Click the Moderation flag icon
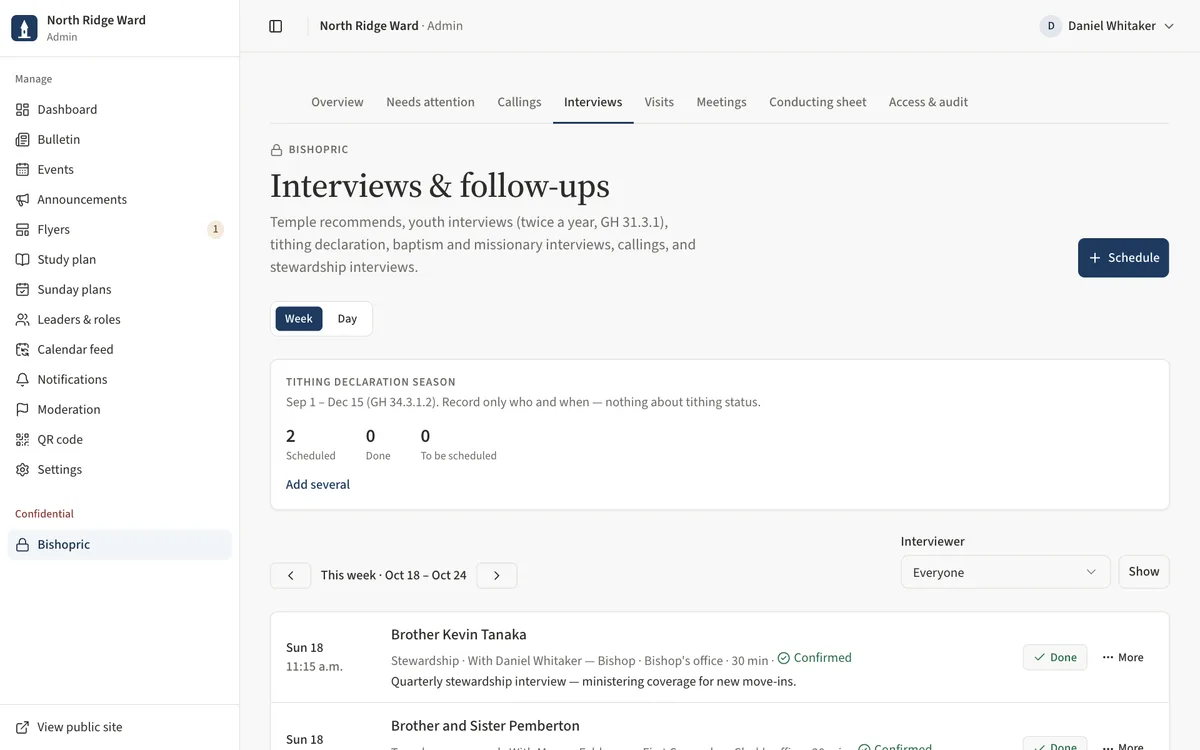 point(22,409)
